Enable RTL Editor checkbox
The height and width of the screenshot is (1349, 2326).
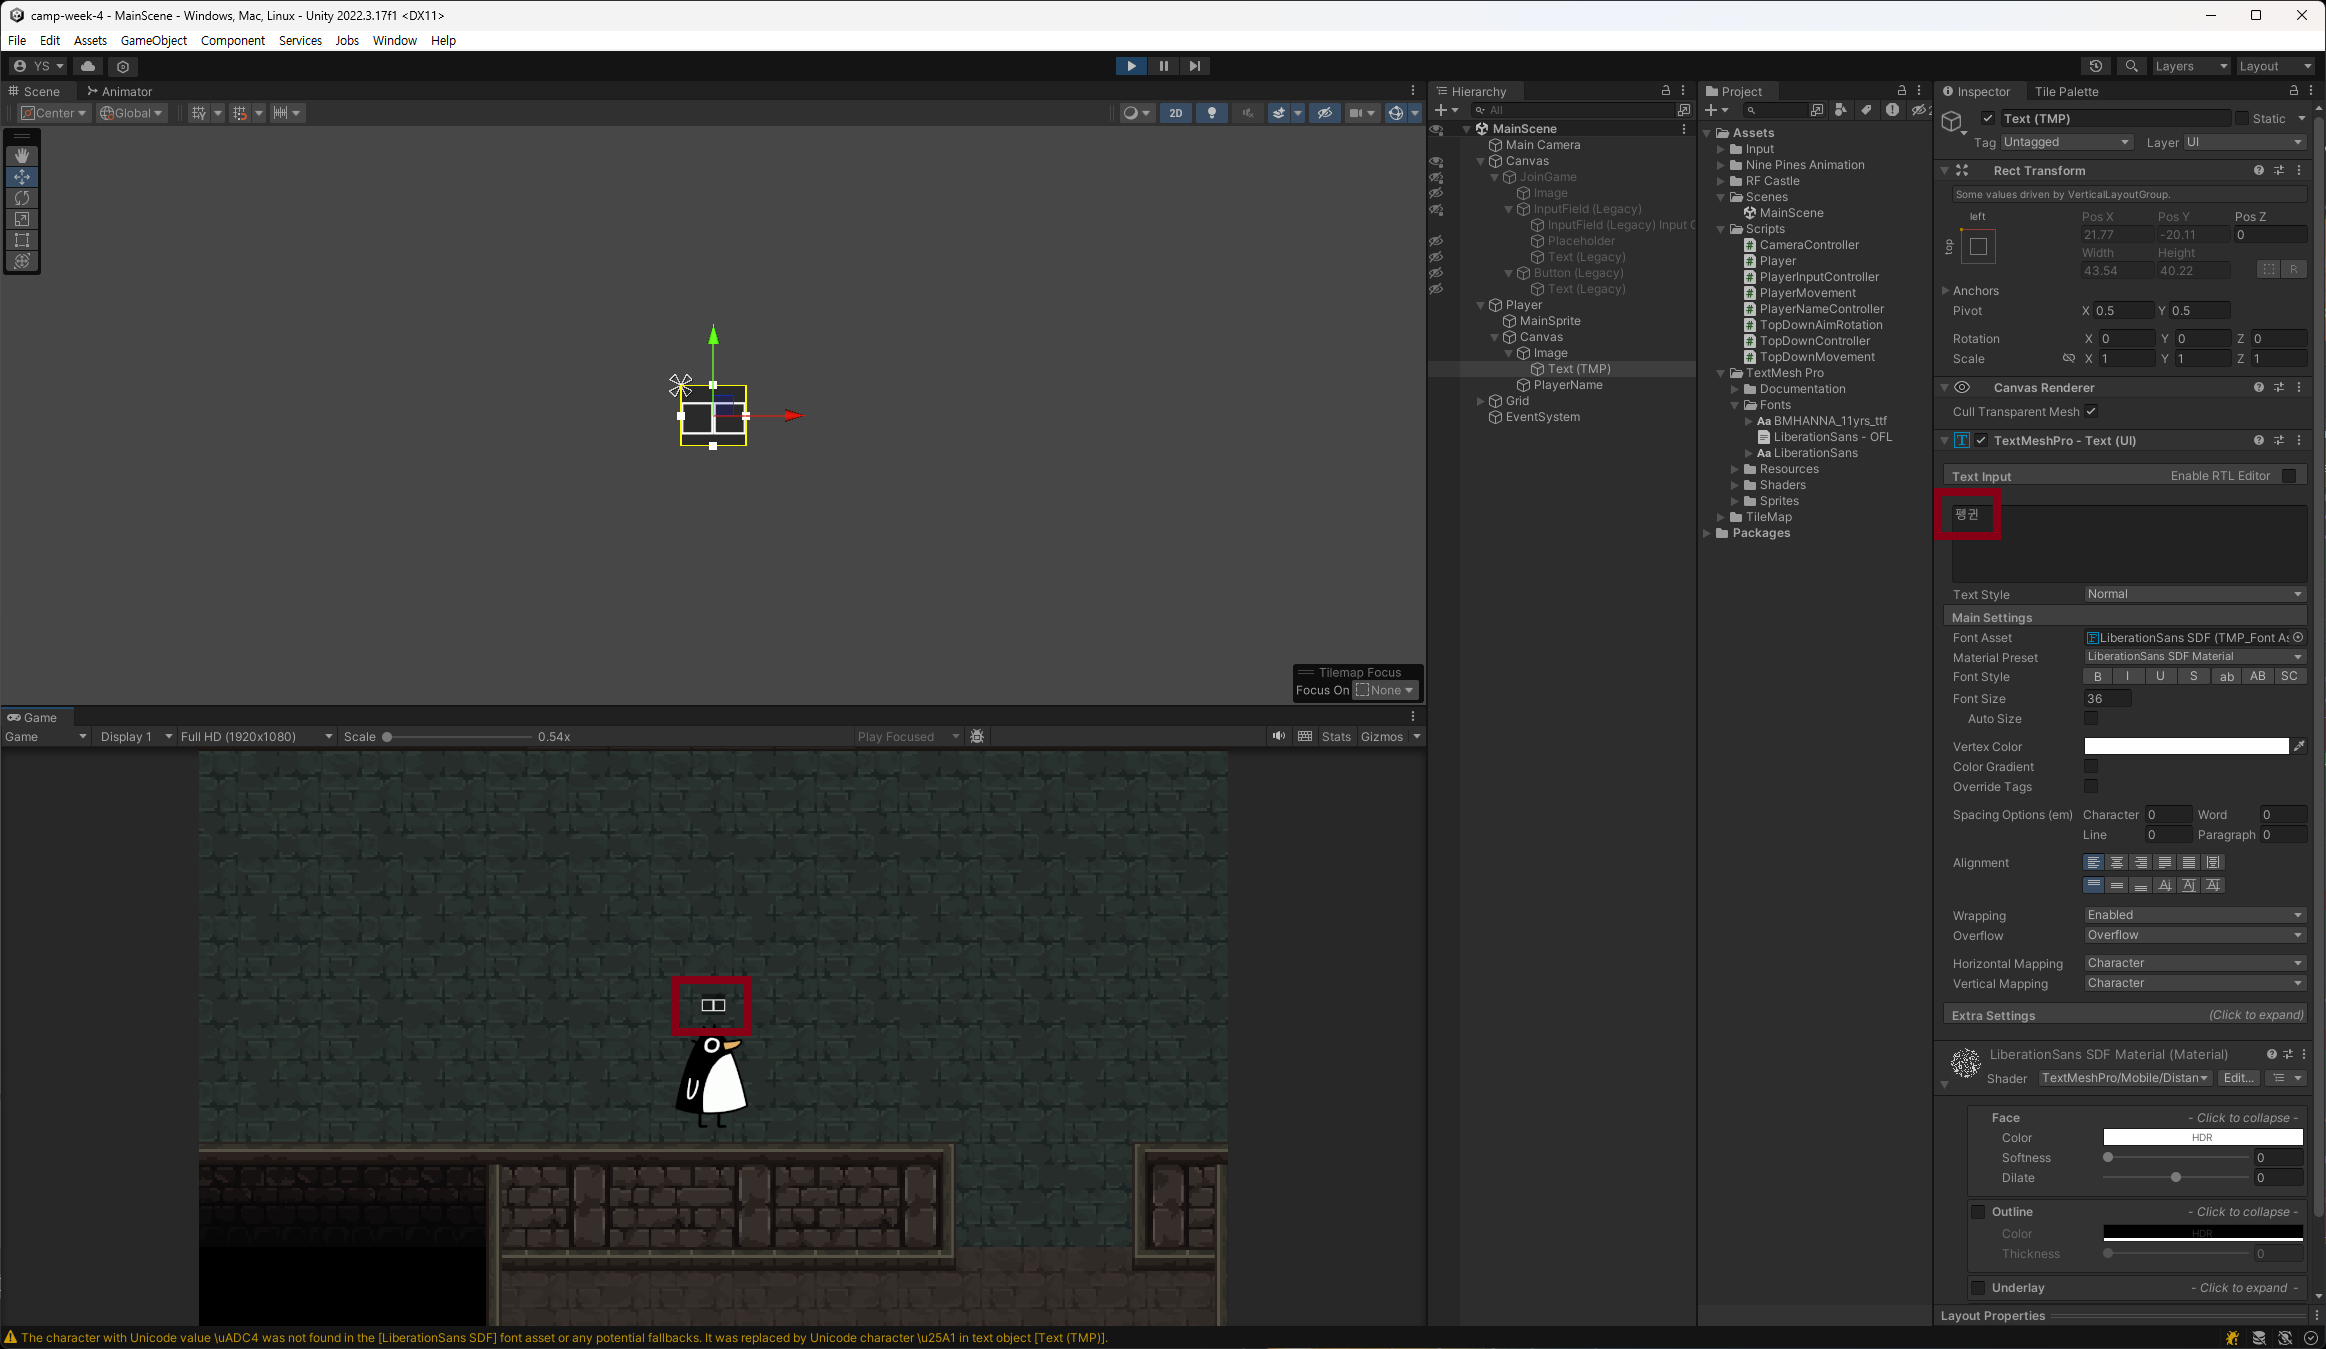(x=2289, y=476)
